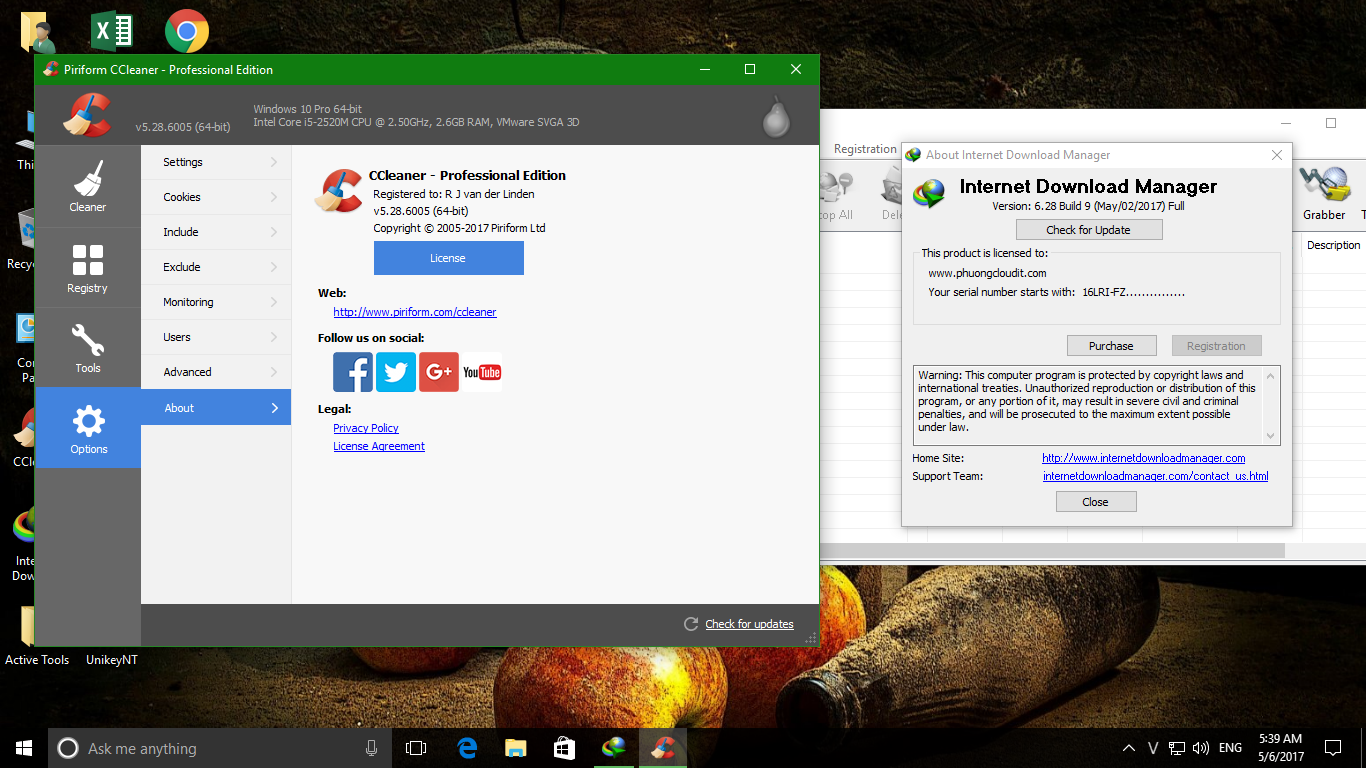Click Check for Update in IDM About

tap(1088, 230)
